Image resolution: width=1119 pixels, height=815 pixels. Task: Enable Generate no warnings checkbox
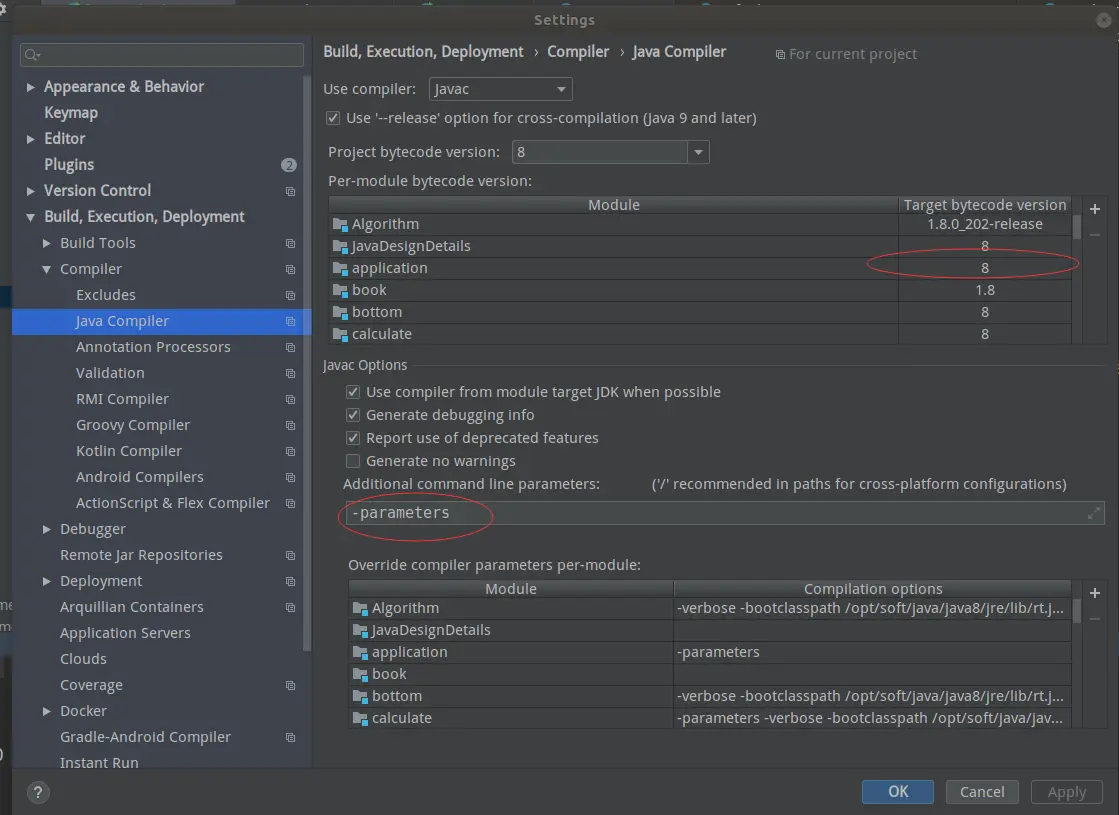(353, 461)
